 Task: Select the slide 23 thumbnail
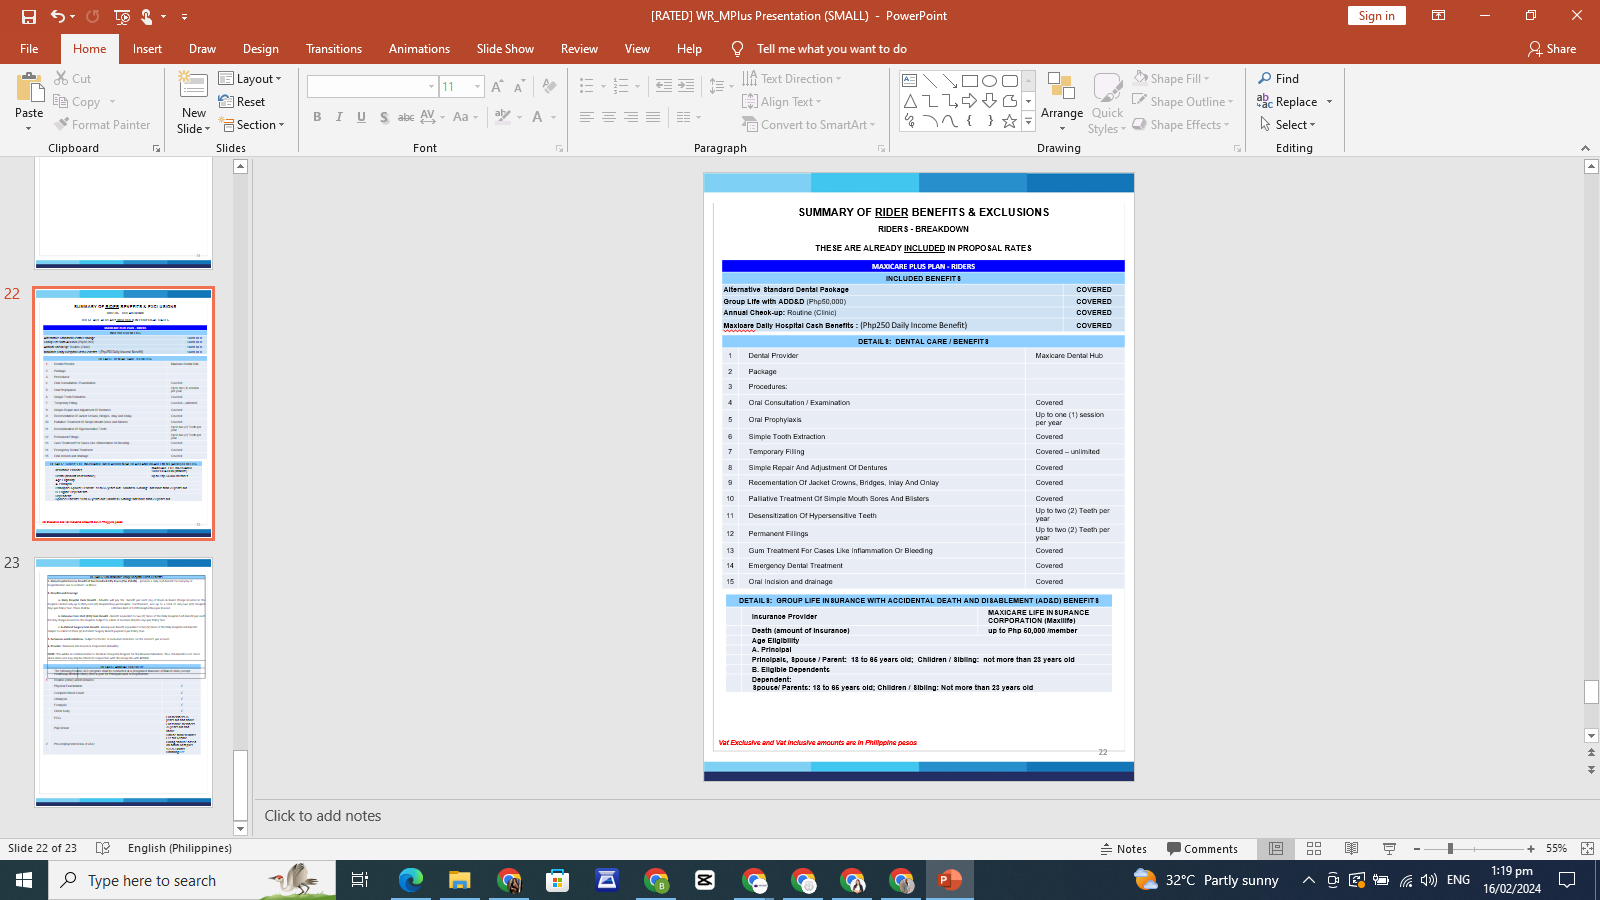124,682
